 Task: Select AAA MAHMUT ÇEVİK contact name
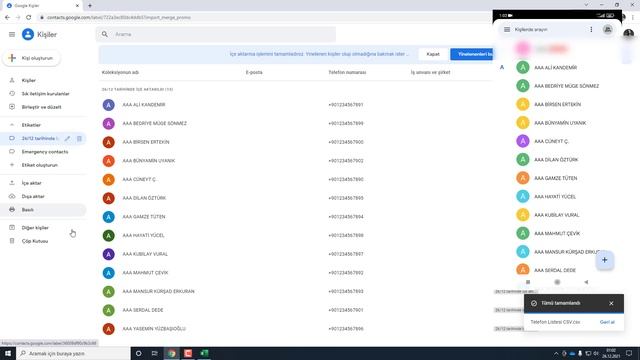coord(145,273)
